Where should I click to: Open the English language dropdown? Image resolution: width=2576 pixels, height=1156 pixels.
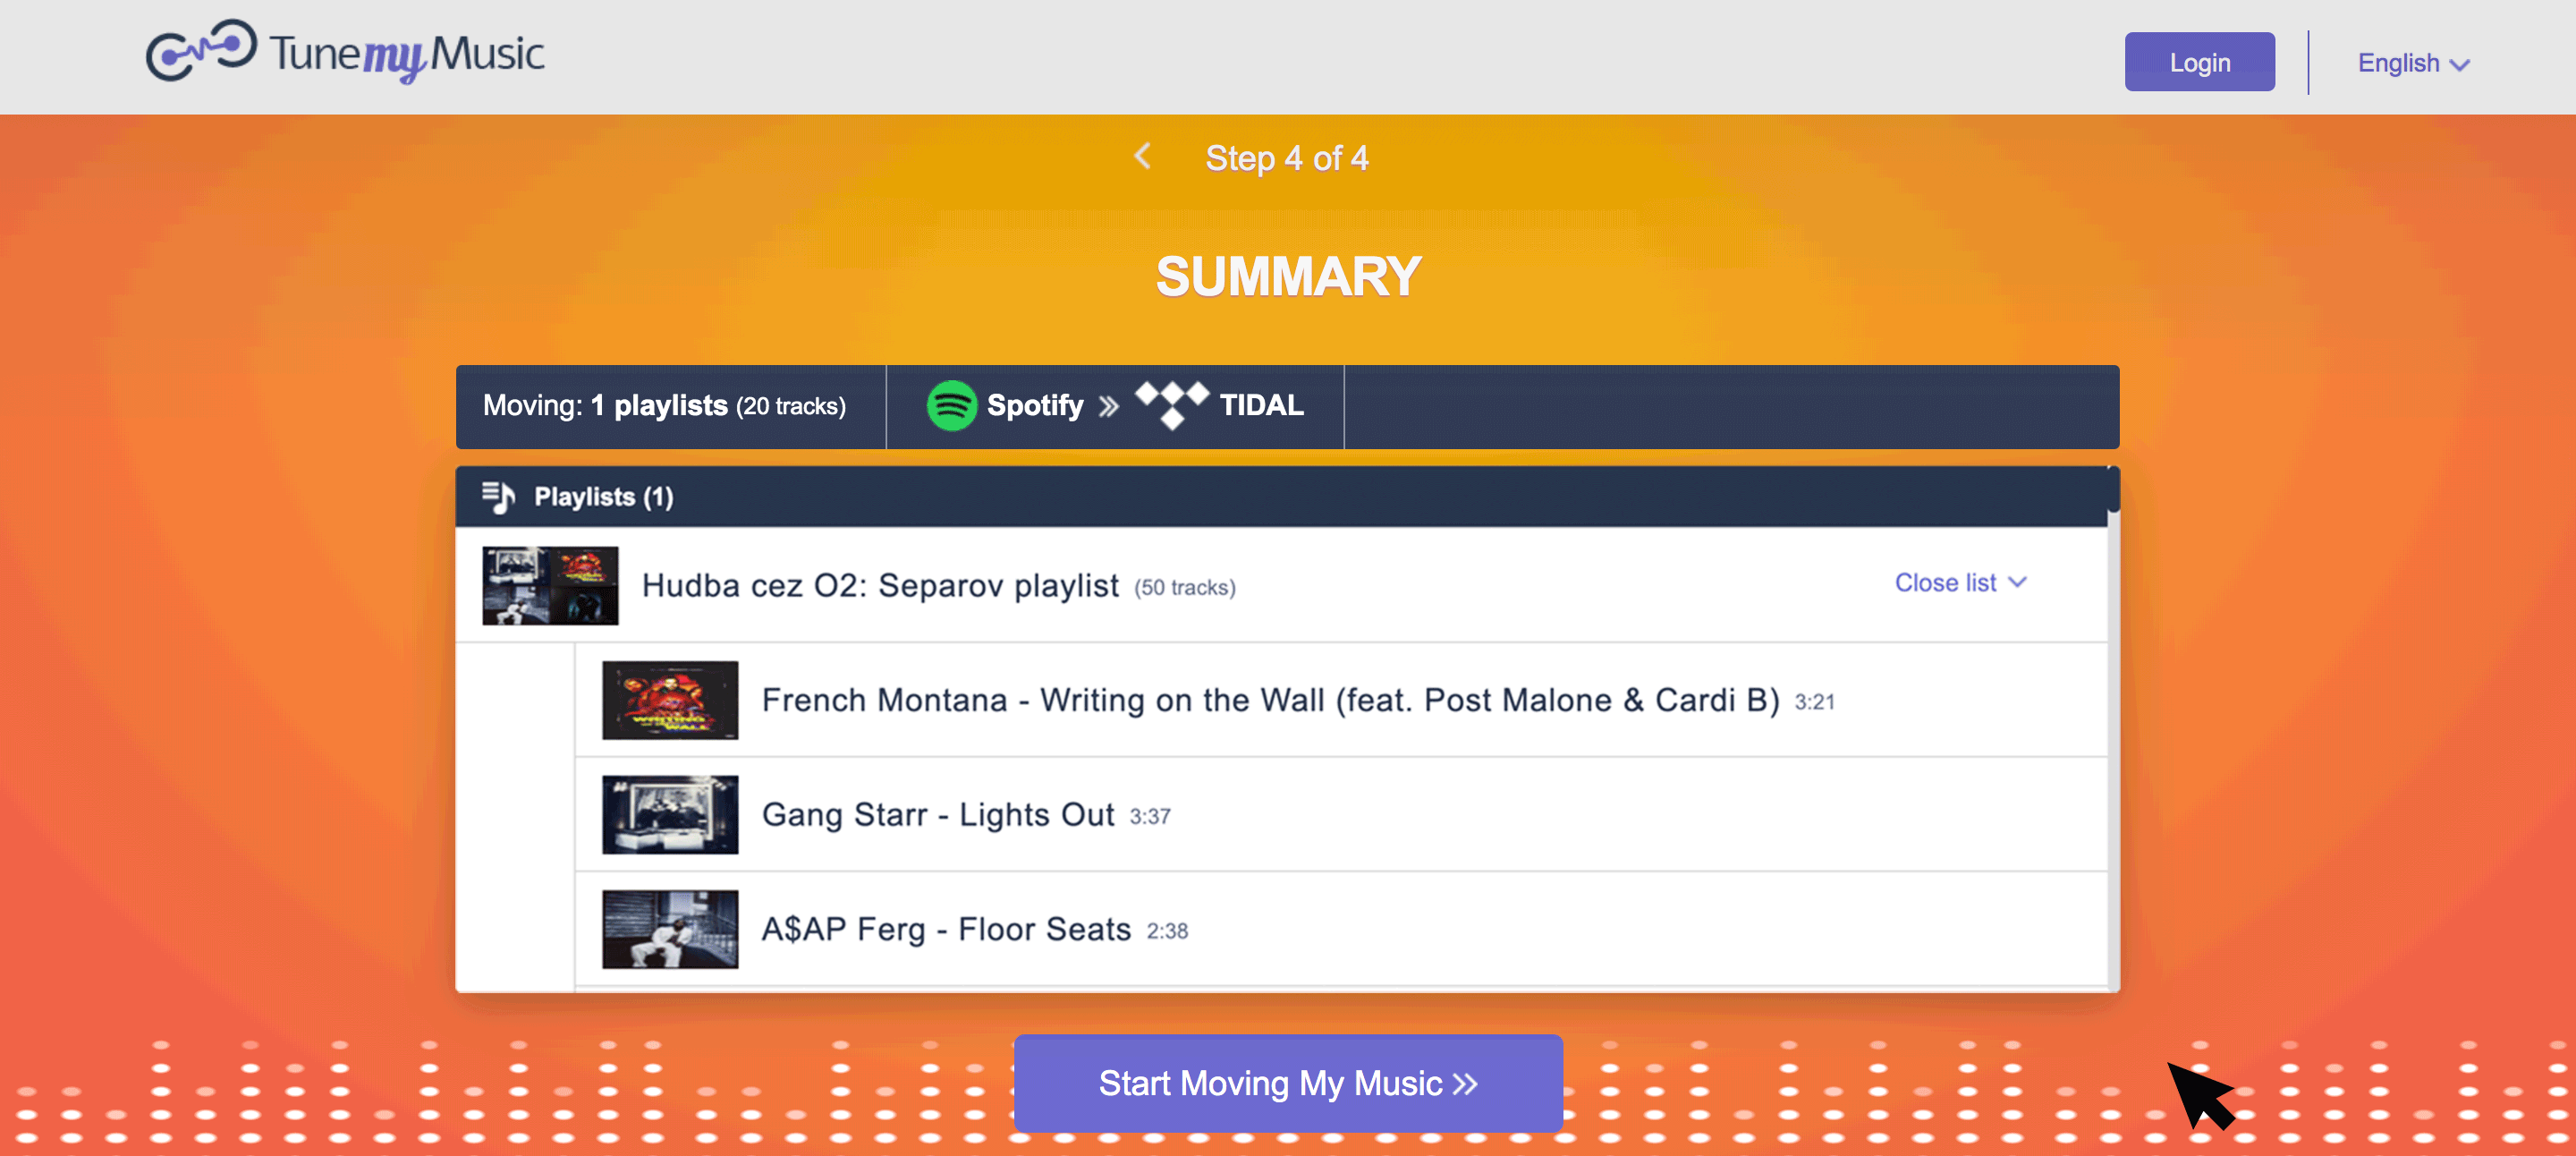[2413, 64]
